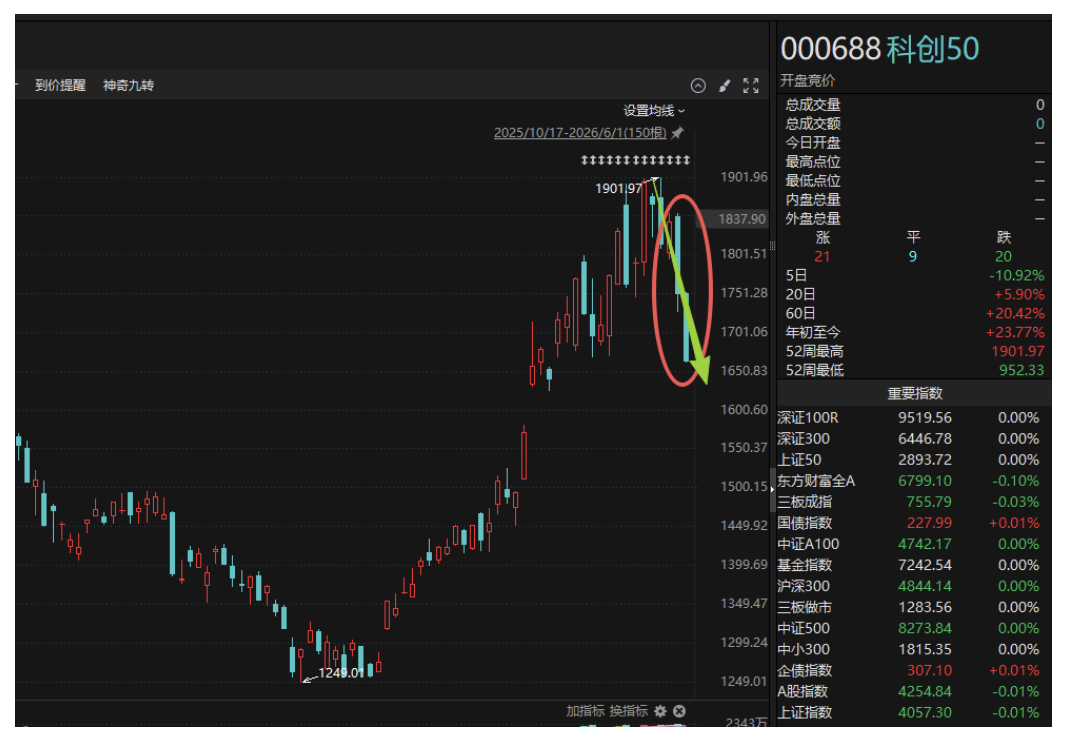Click the date range 2025/10/17-2026/6/1 link

[x=580, y=133]
